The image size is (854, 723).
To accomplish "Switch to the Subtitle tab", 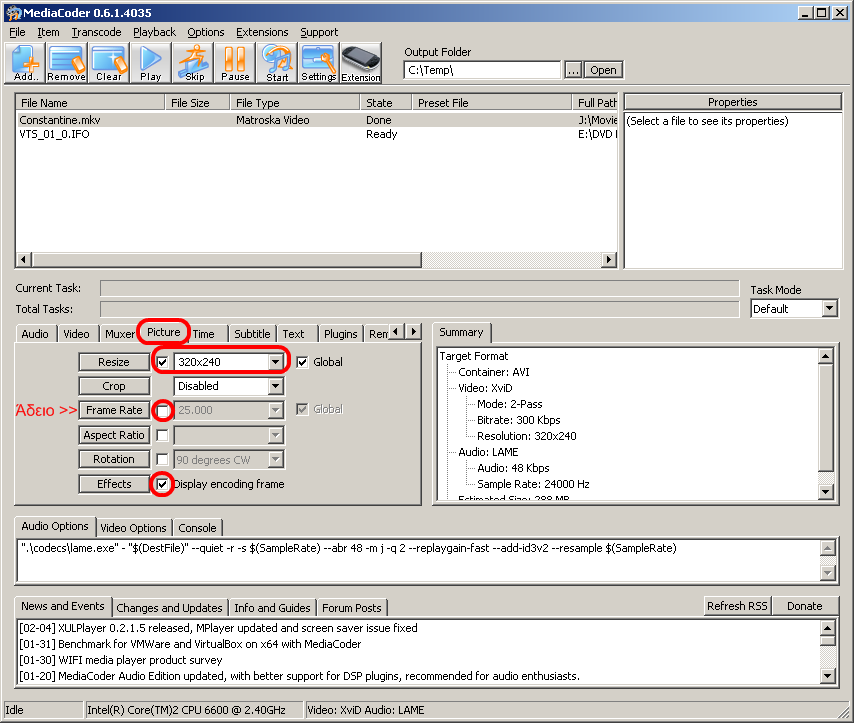I will (252, 334).
